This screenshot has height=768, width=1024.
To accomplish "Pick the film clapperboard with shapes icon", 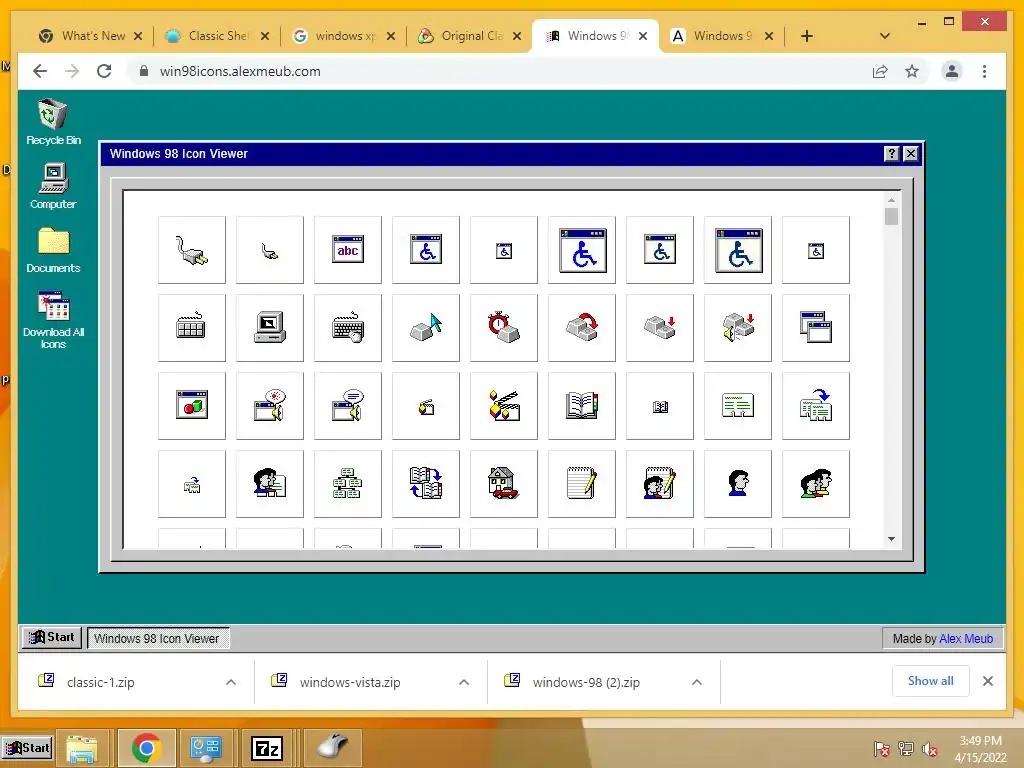I will pyautogui.click(x=504, y=406).
